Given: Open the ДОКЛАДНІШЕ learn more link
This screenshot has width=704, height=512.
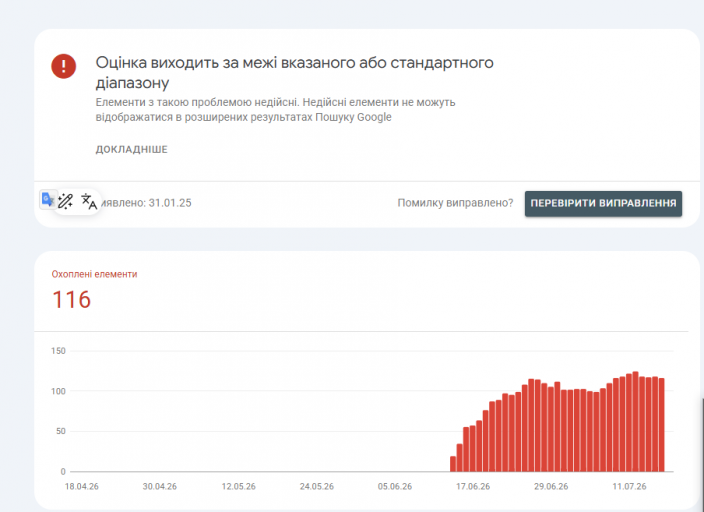Looking at the screenshot, I should coord(132,150).
